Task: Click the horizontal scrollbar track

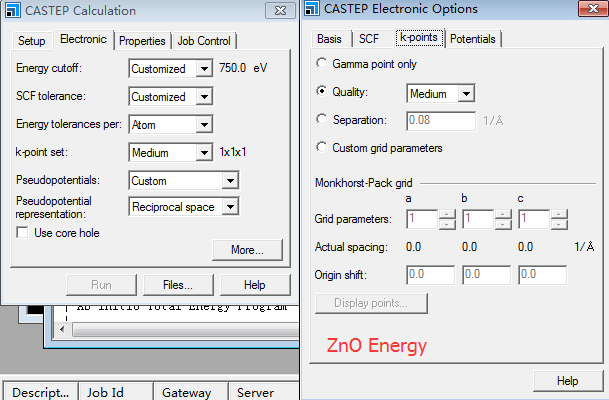Action: 186,330
